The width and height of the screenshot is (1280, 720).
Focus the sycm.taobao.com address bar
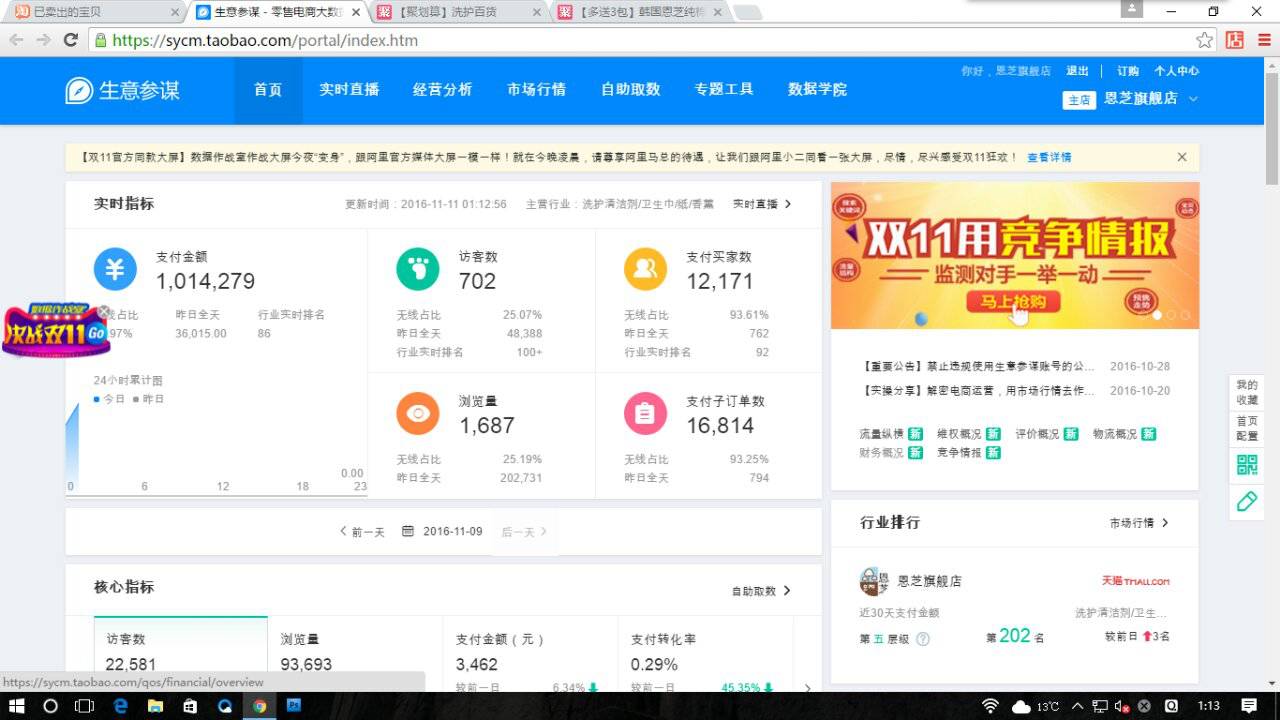coord(650,40)
